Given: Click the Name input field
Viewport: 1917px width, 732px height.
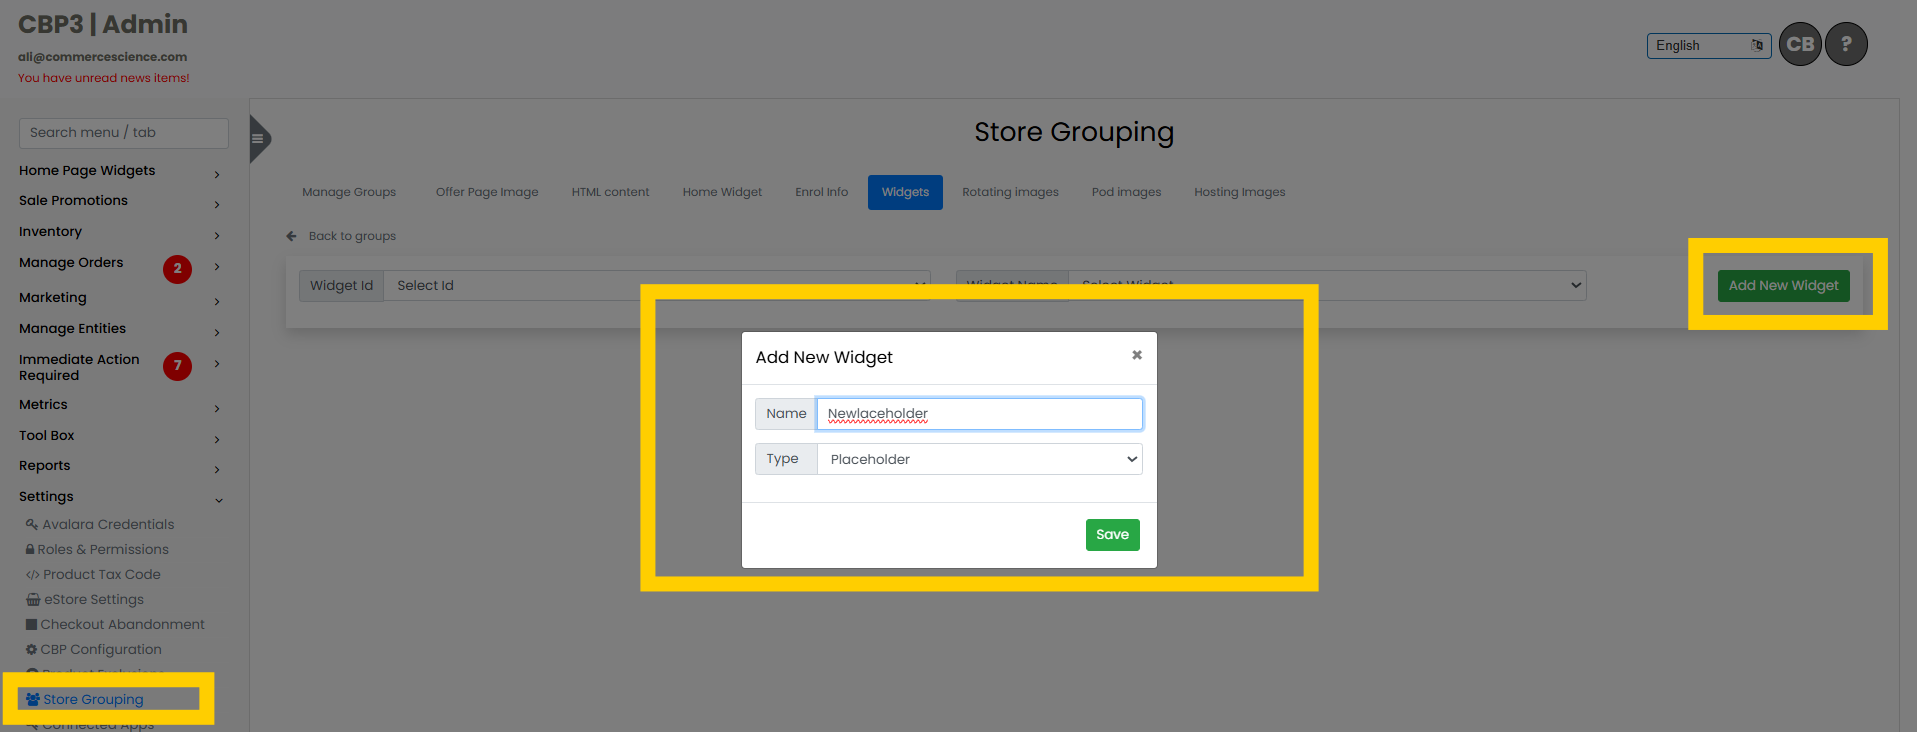Looking at the screenshot, I should pyautogui.click(x=979, y=414).
